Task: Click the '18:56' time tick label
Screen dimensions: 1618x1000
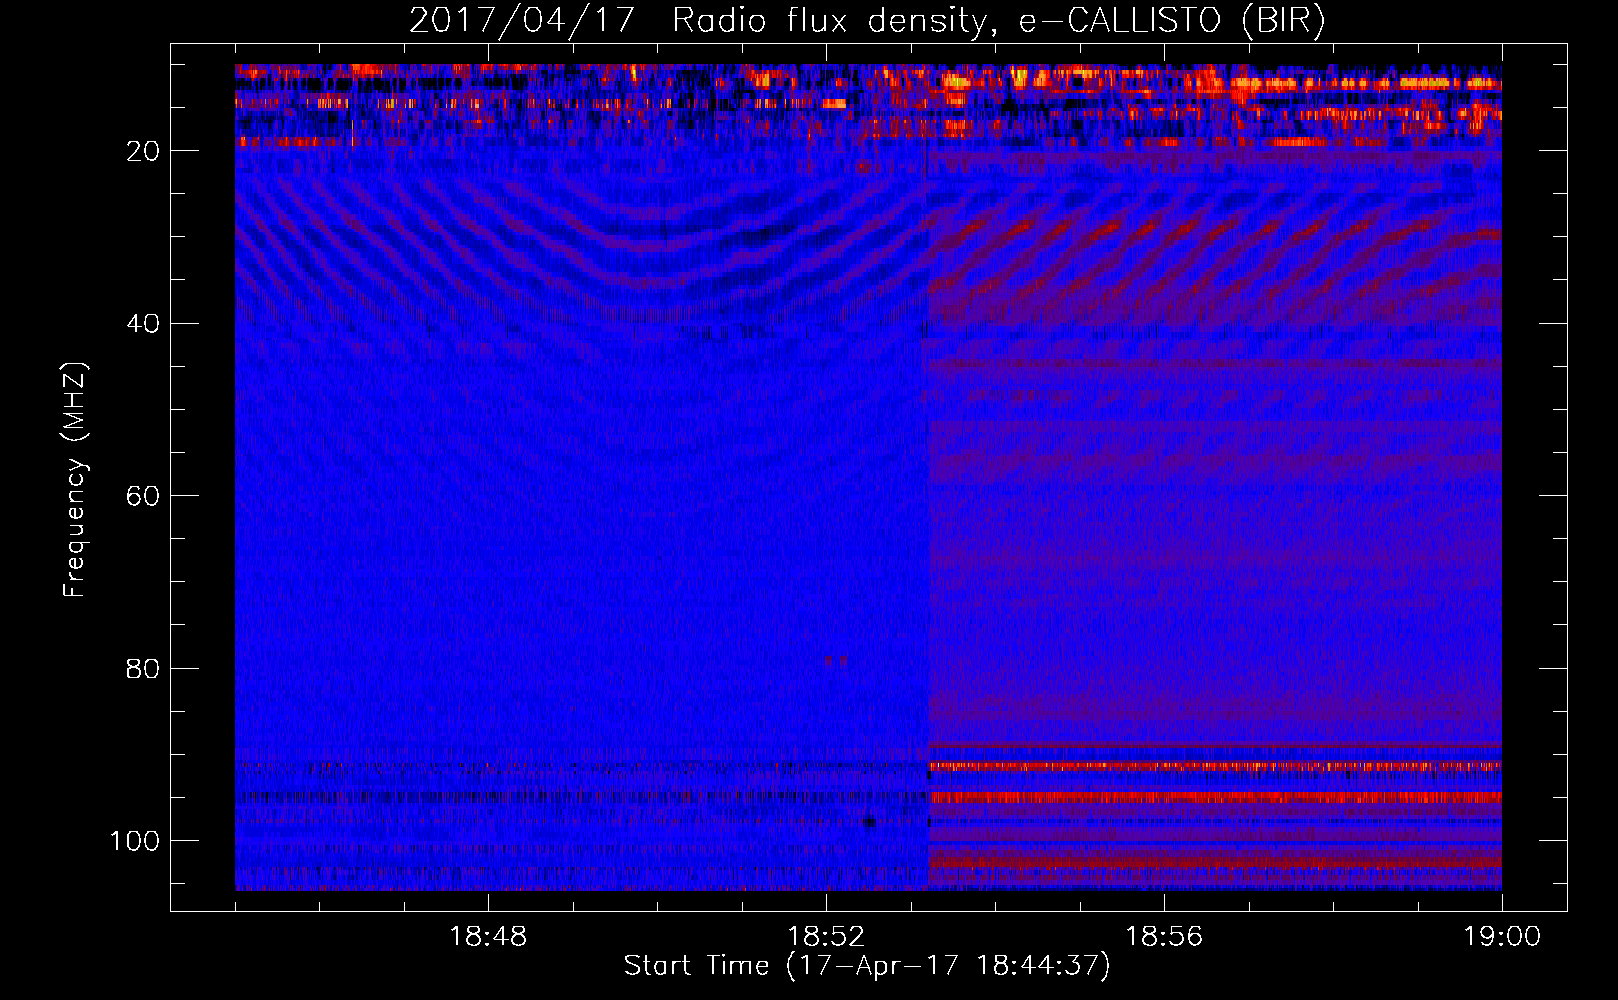Action: pyautogui.click(x=1164, y=937)
